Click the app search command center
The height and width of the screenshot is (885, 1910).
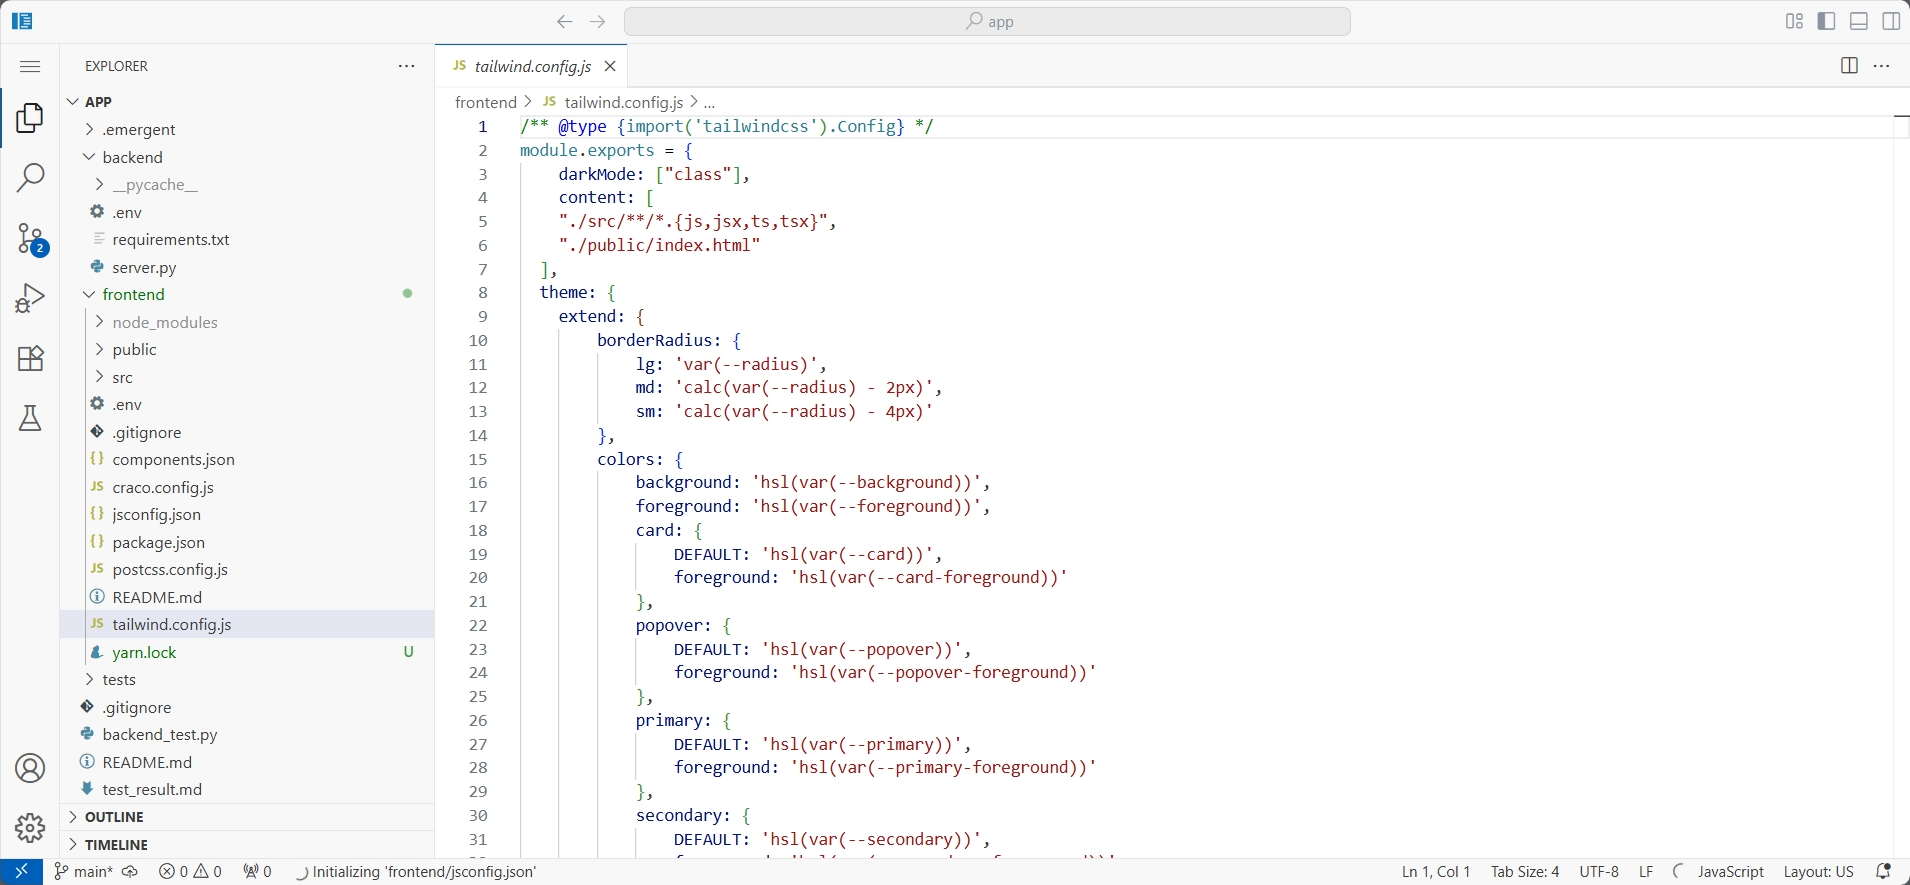point(987,22)
